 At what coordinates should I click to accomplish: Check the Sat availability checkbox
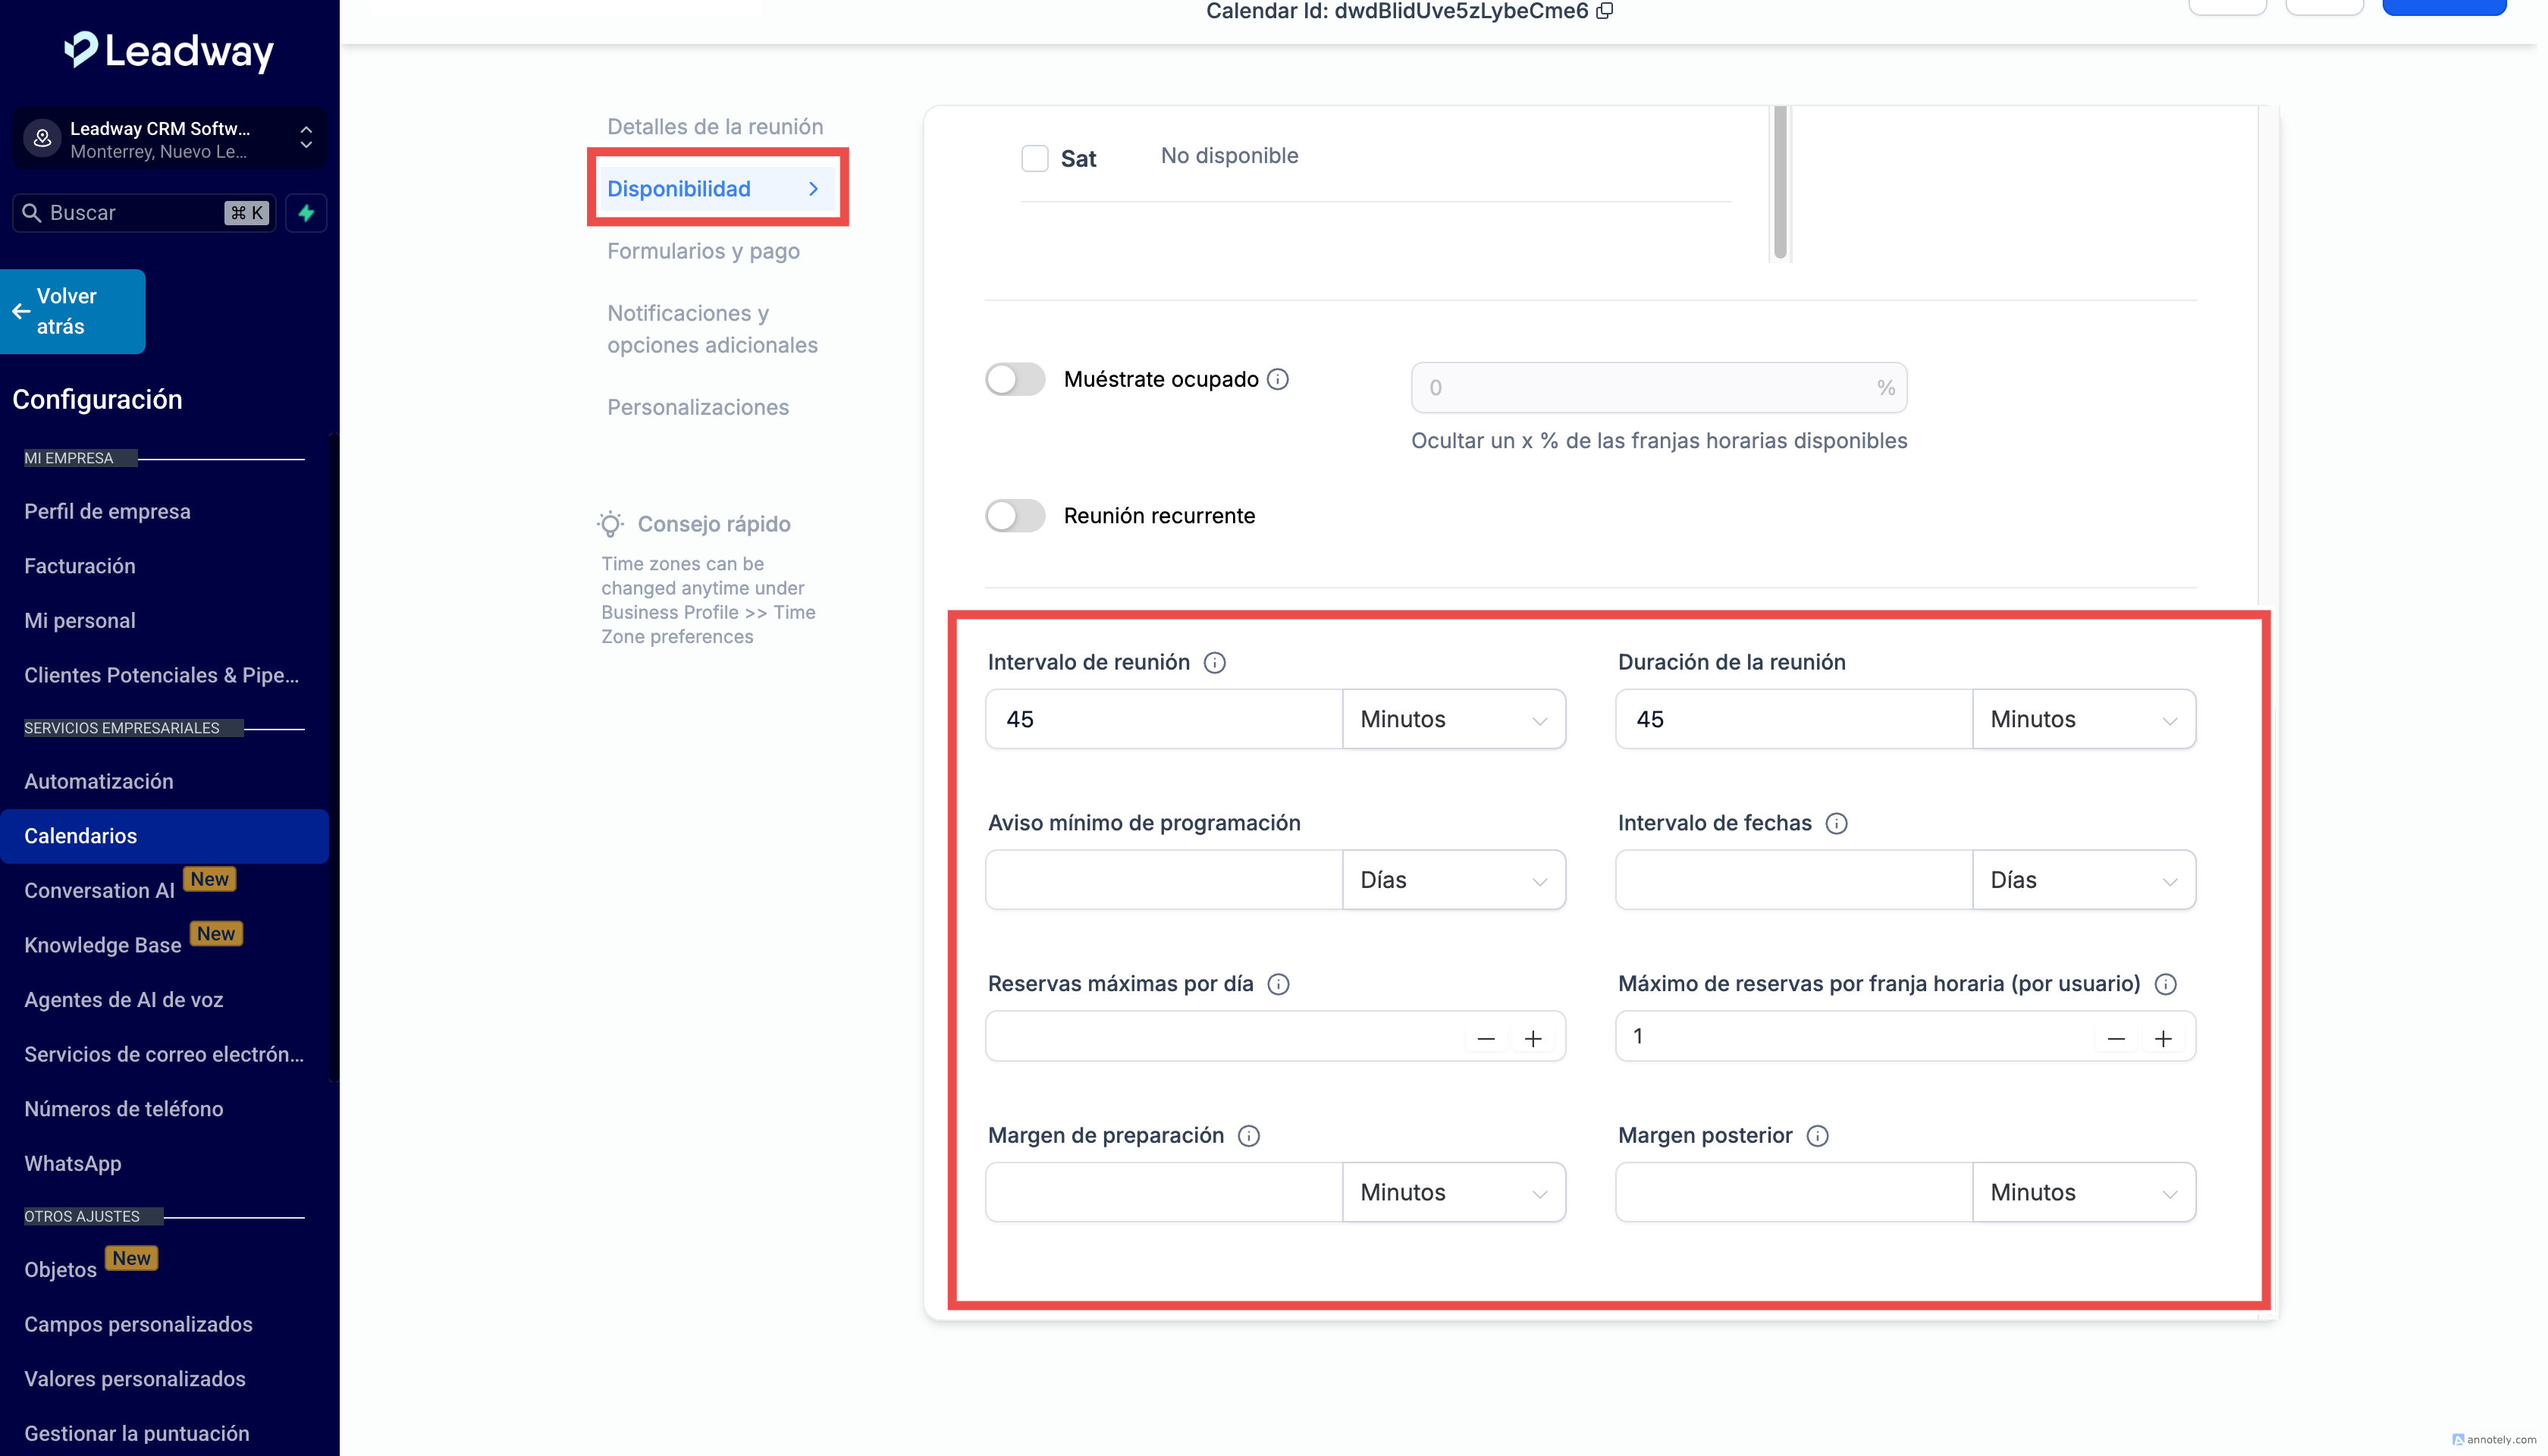tap(1034, 158)
